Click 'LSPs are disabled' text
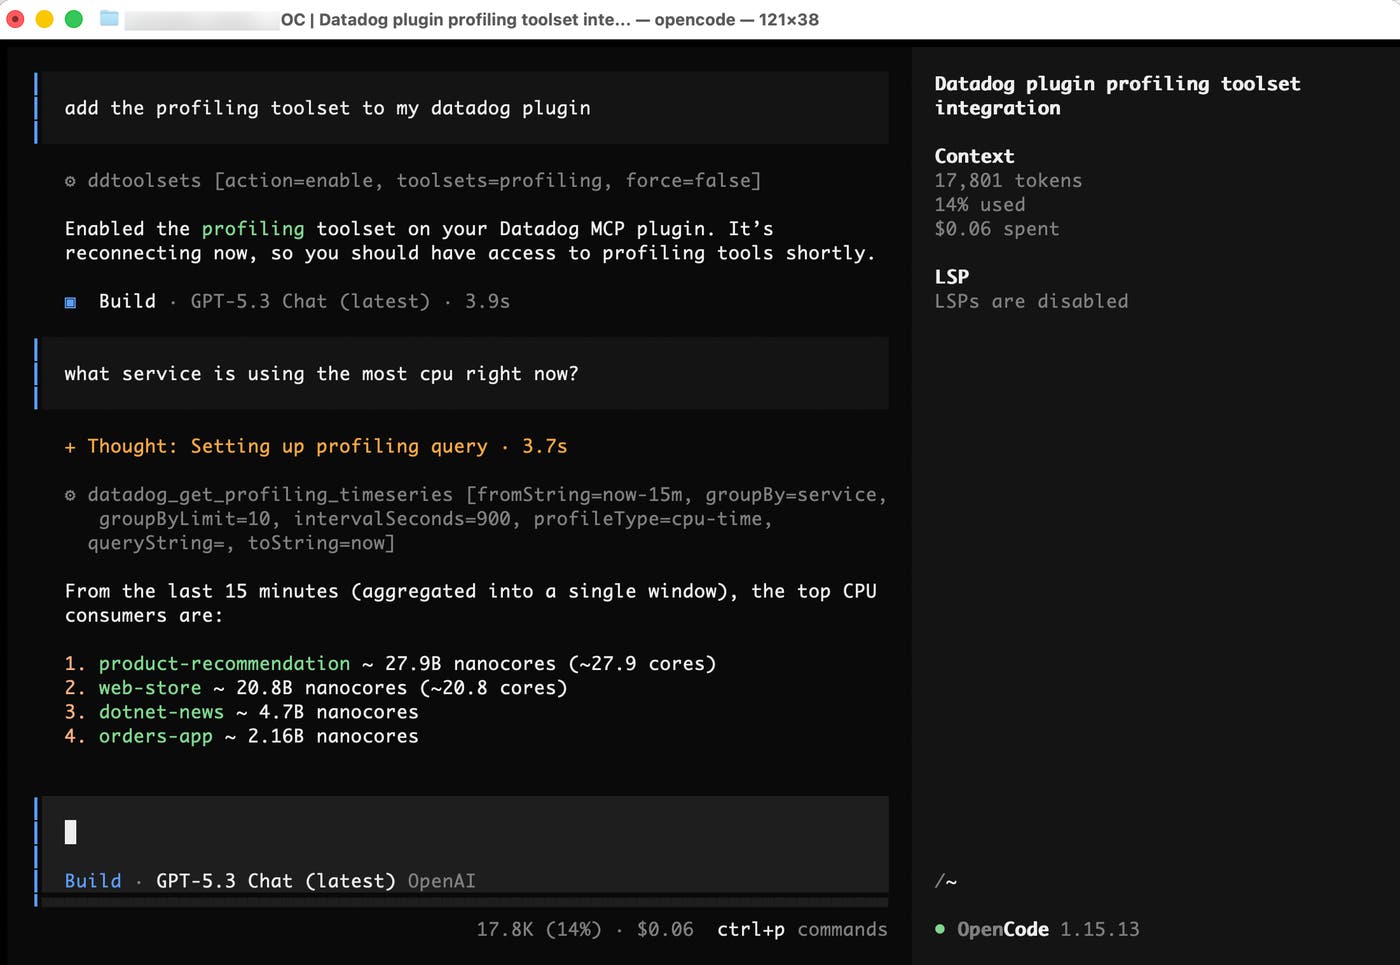The height and width of the screenshot is (965, 1400). point(1031,301)
